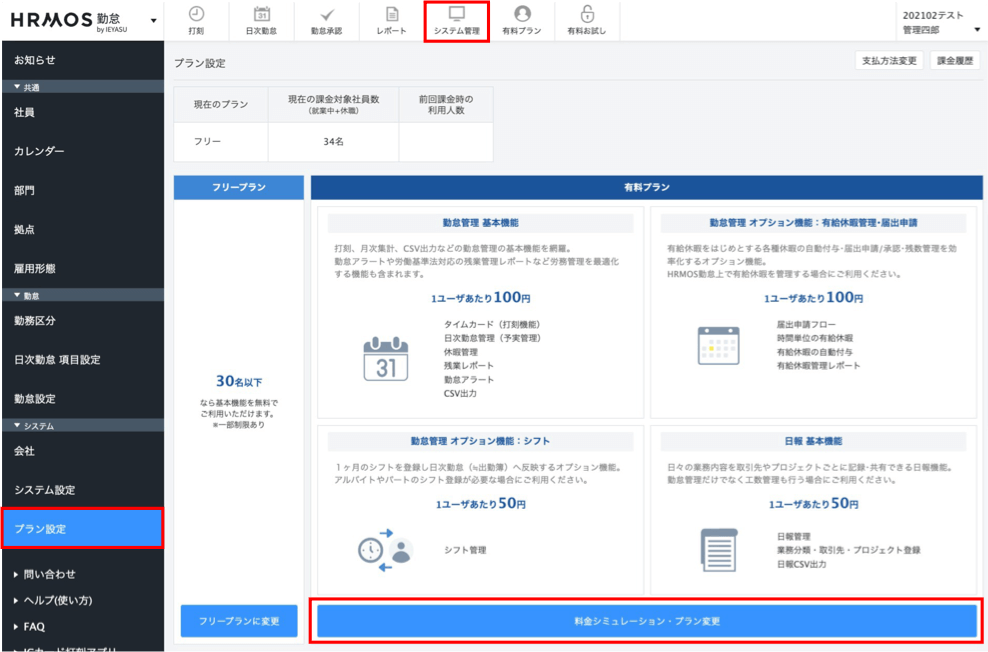Click the 打刻 clock icon
988x652 pixels.
(196, 14)
